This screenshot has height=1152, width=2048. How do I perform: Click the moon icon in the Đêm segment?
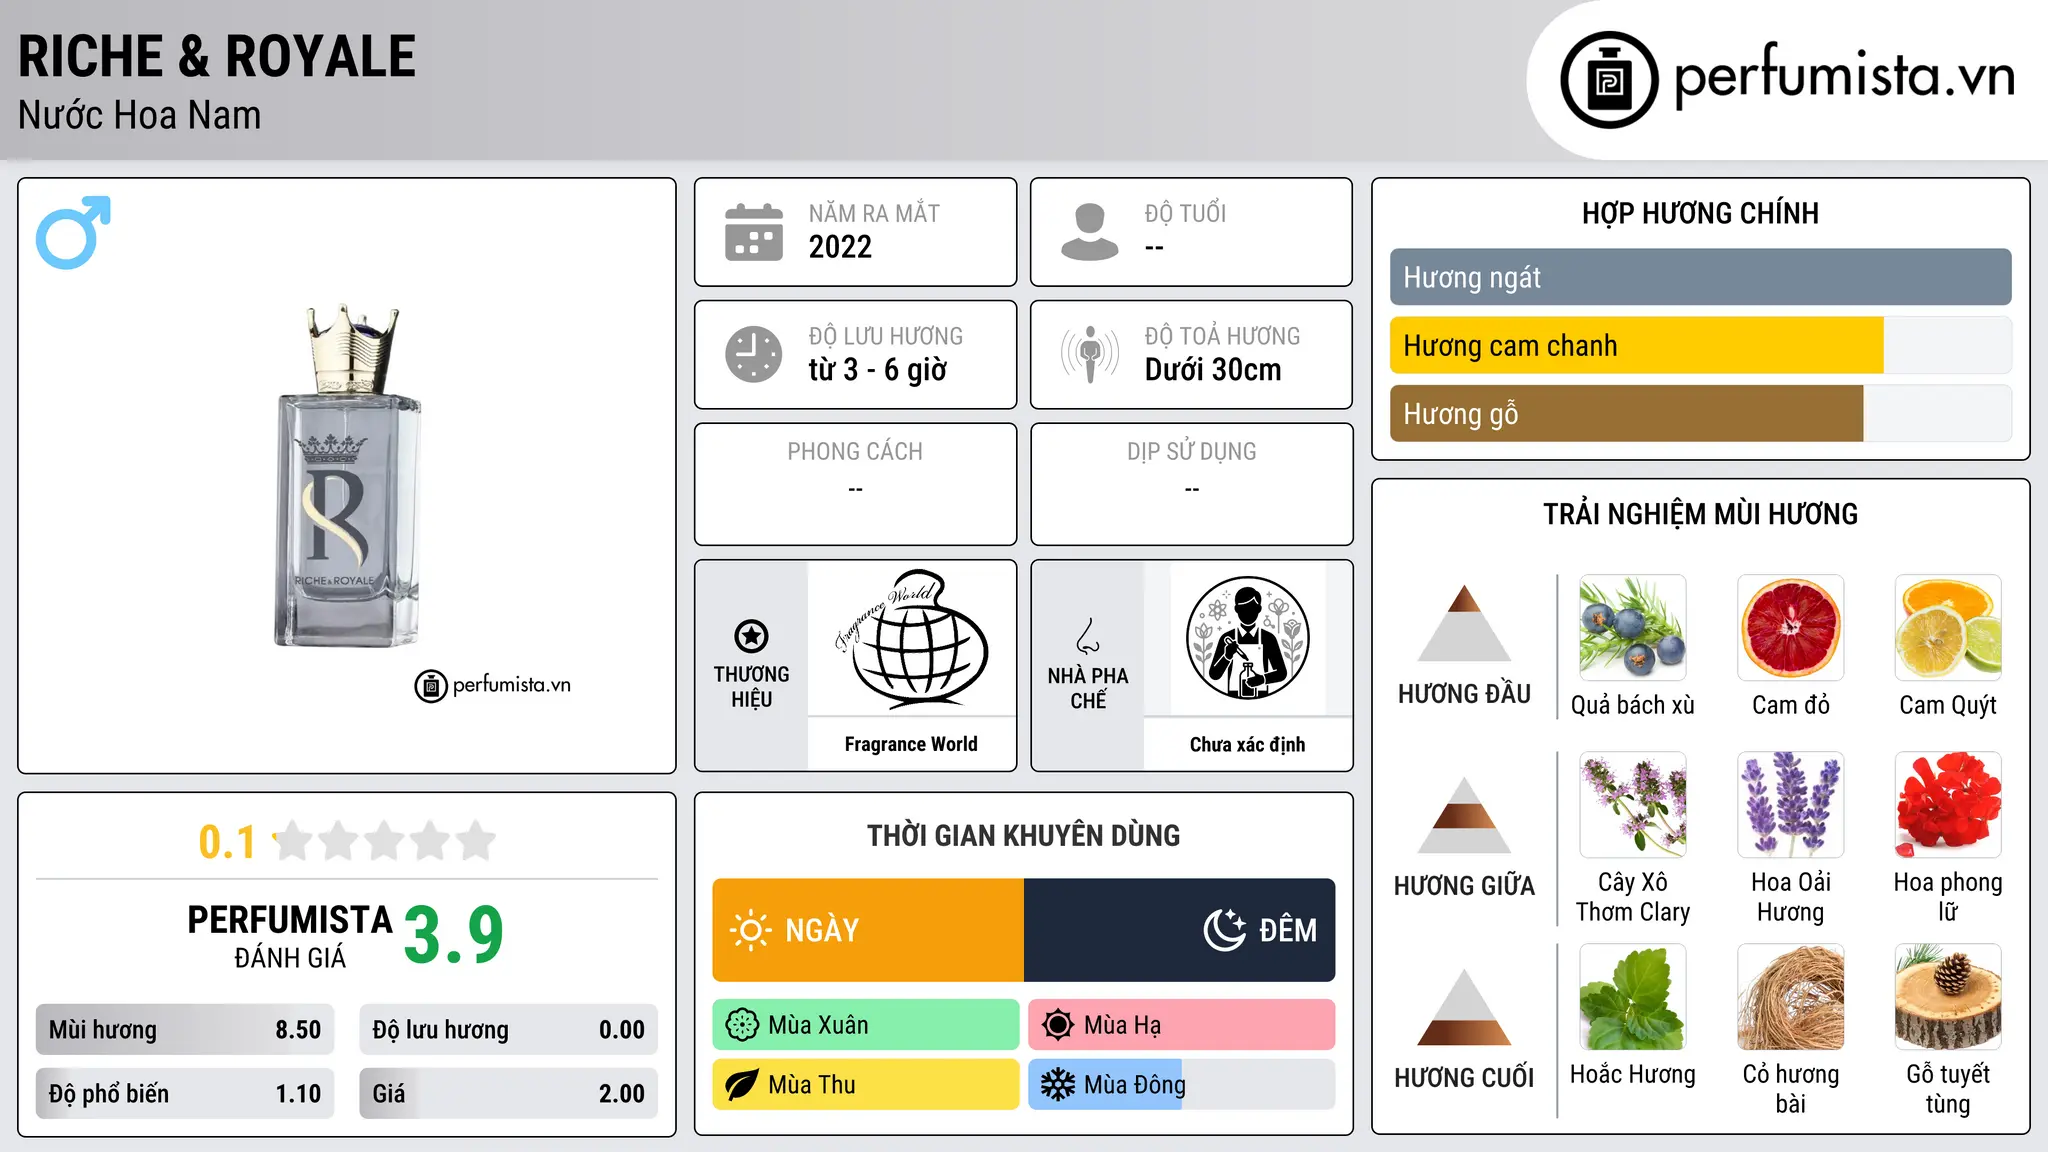point(1224,930)
